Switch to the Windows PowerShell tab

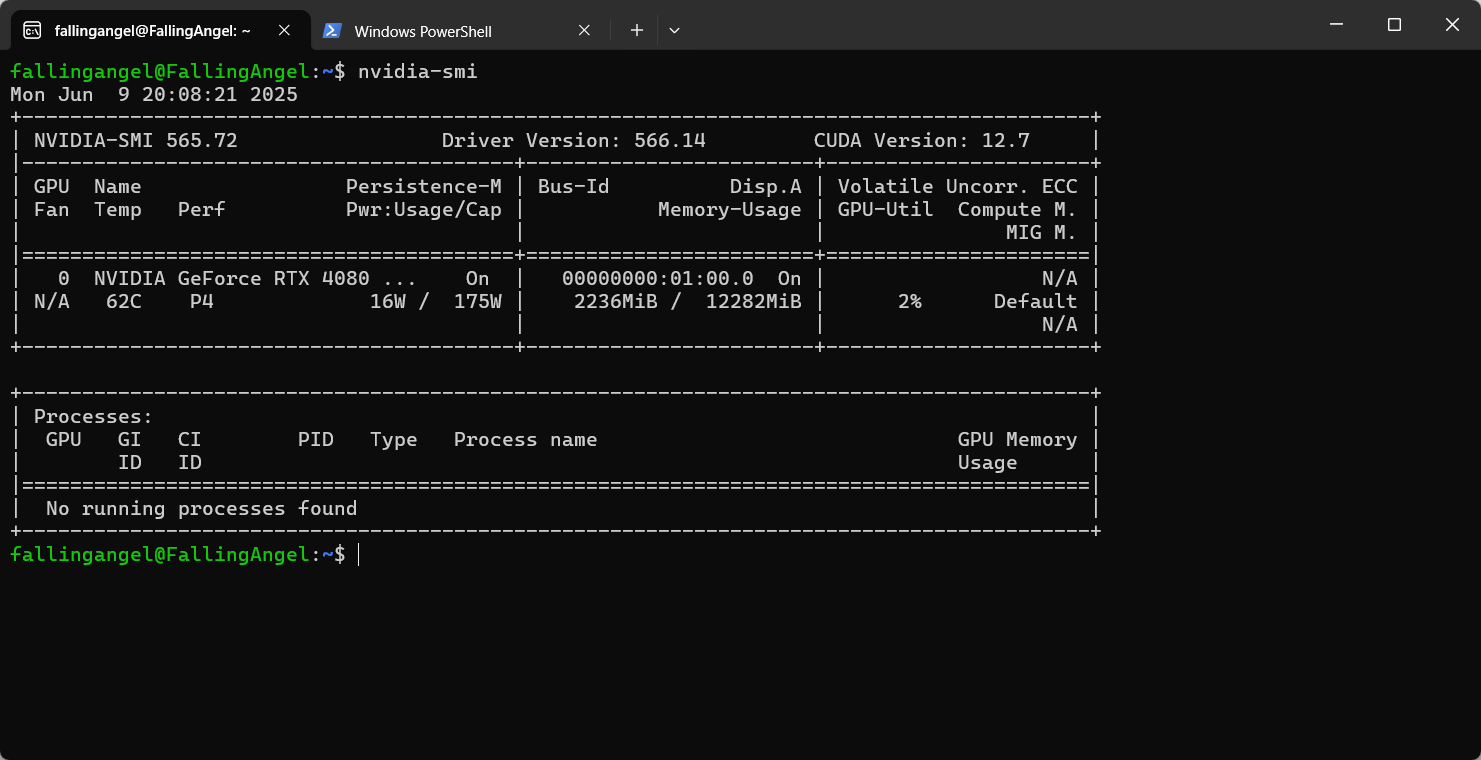(x=458, y=31)
